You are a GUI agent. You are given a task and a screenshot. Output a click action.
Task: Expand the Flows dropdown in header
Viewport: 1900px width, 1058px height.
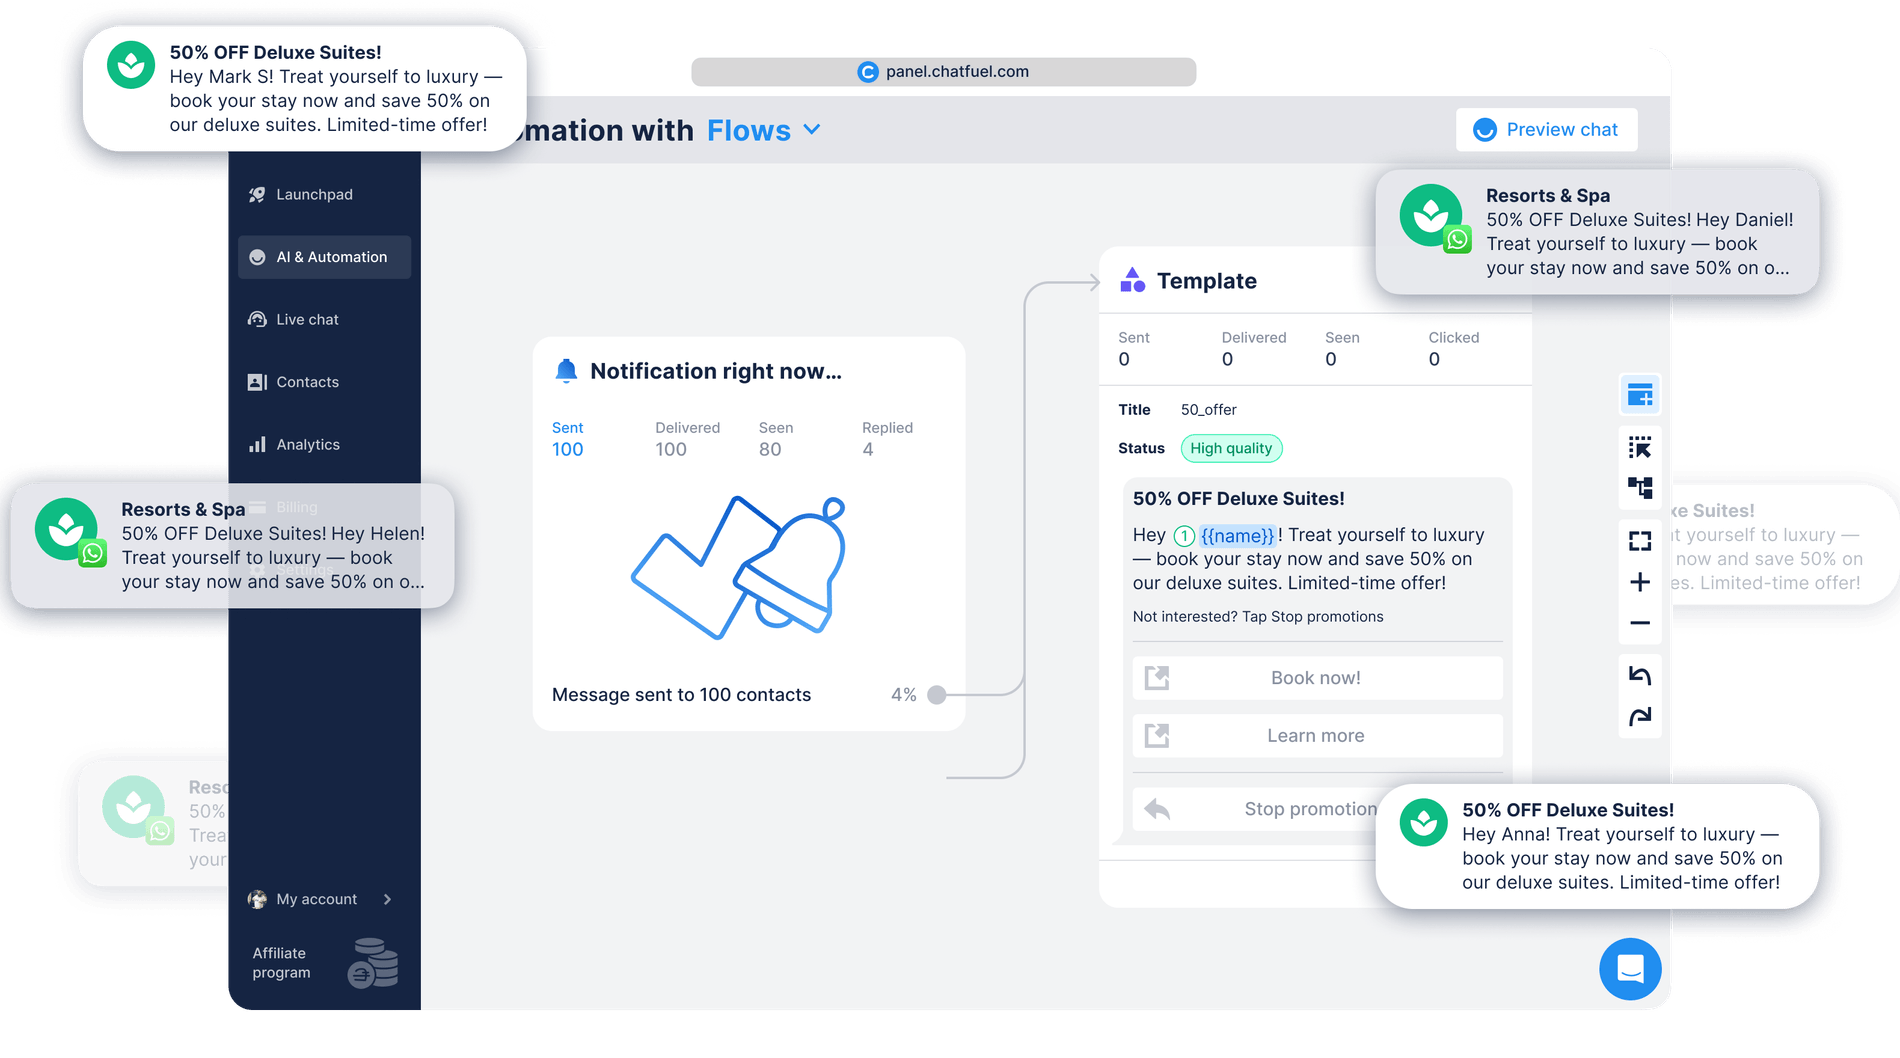(x=812, y=130)
